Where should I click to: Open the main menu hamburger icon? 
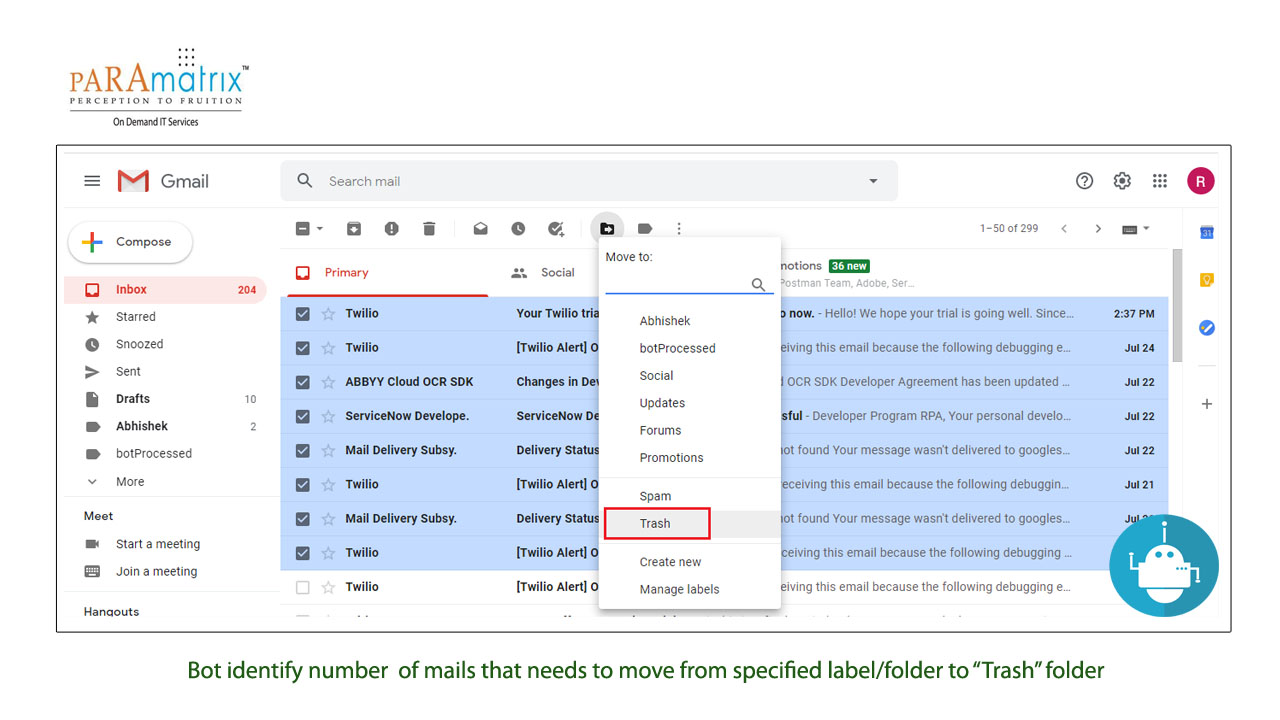(92, 181)
